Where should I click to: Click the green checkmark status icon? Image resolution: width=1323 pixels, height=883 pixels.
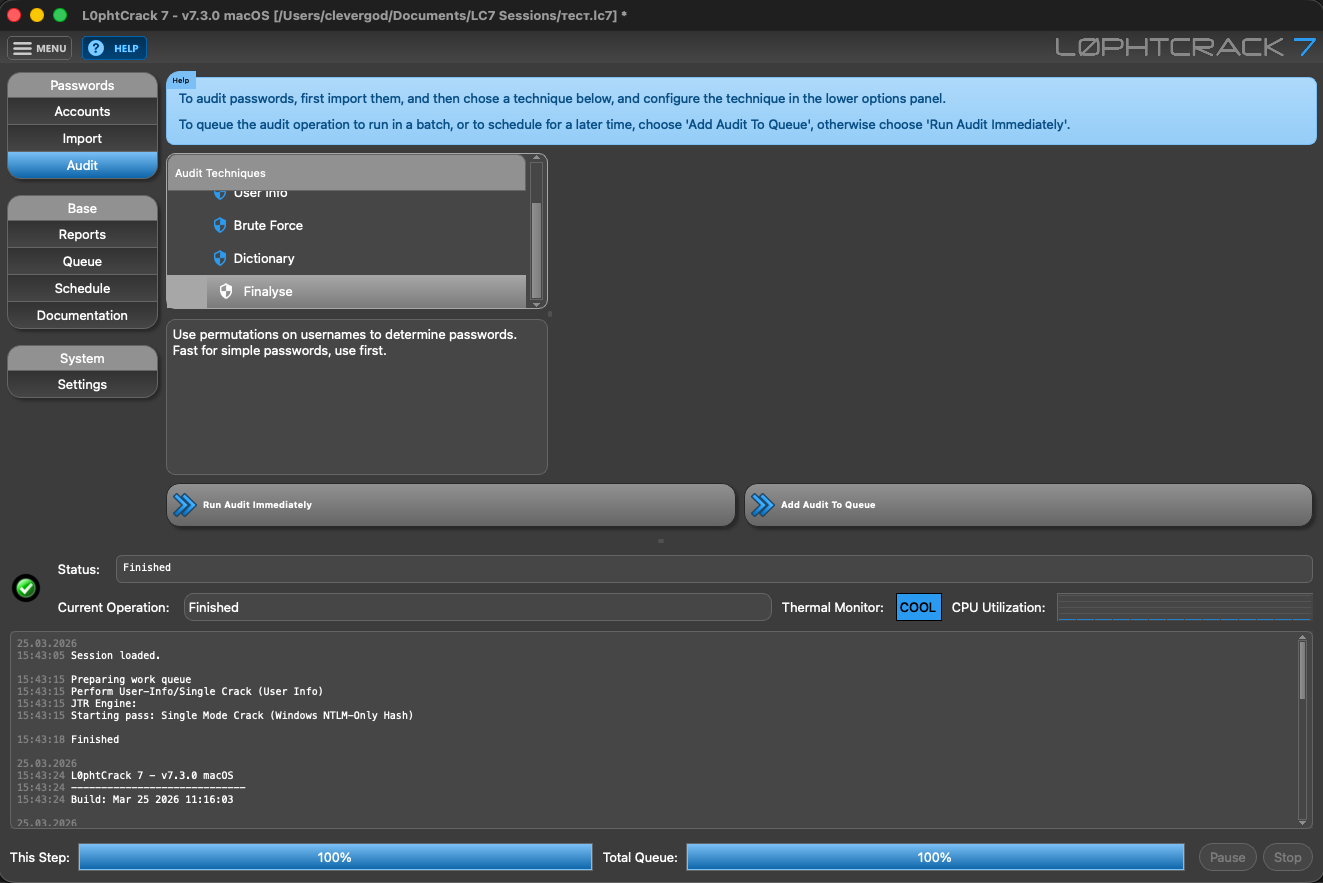[26, 588]
